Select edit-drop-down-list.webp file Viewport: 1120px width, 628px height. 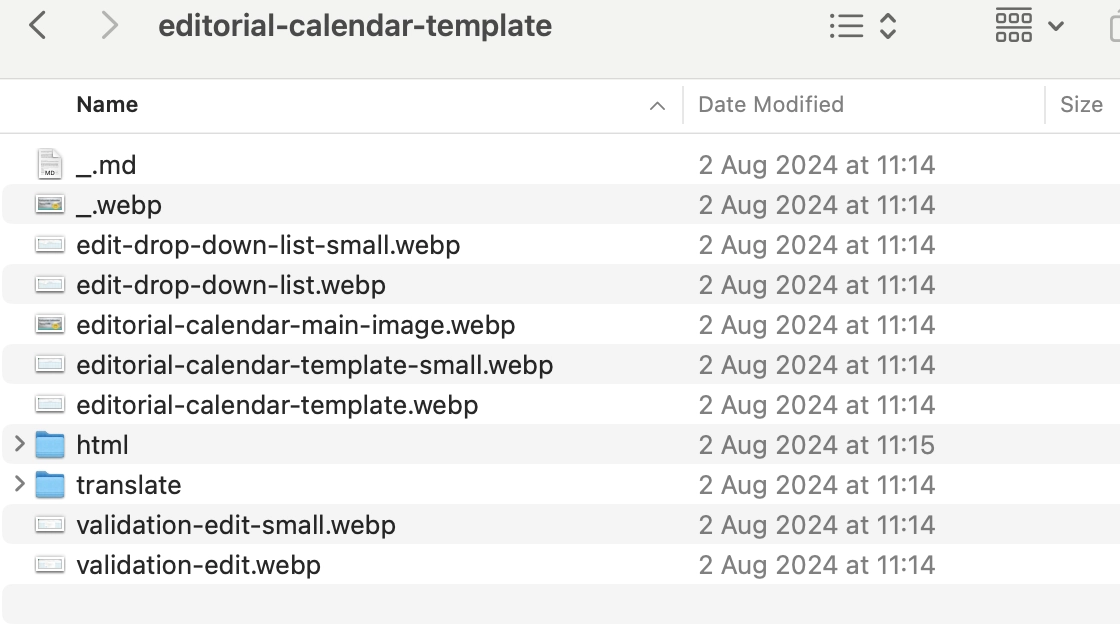pos(230,284)
